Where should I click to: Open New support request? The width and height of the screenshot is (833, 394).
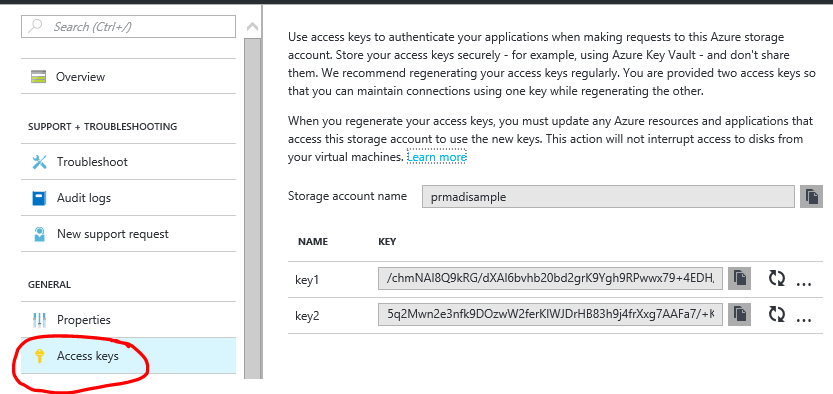(129, 234)
